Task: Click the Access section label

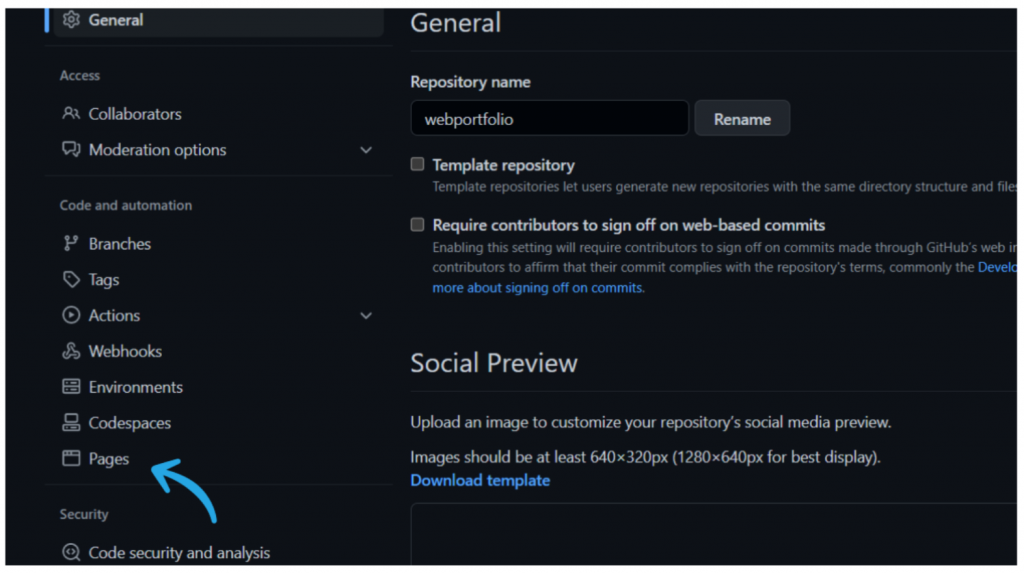Action: 80,76
